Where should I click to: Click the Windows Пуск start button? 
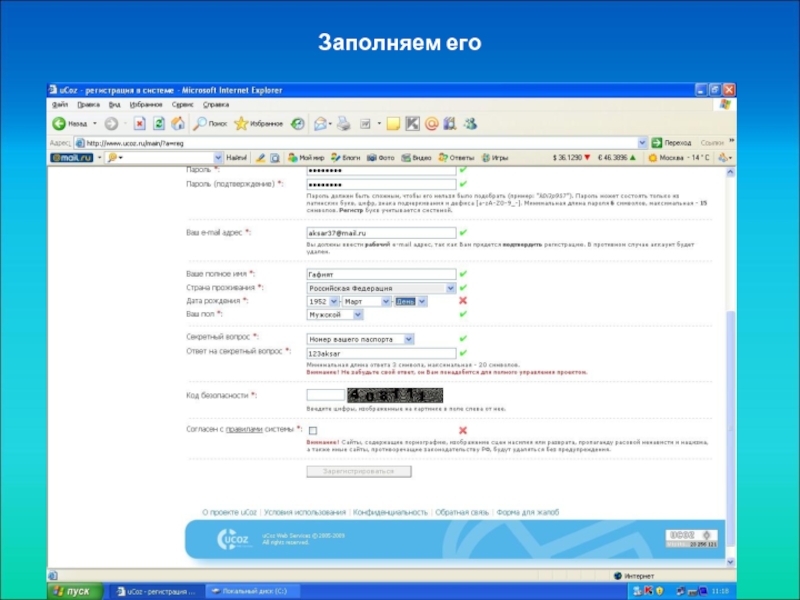72,591
